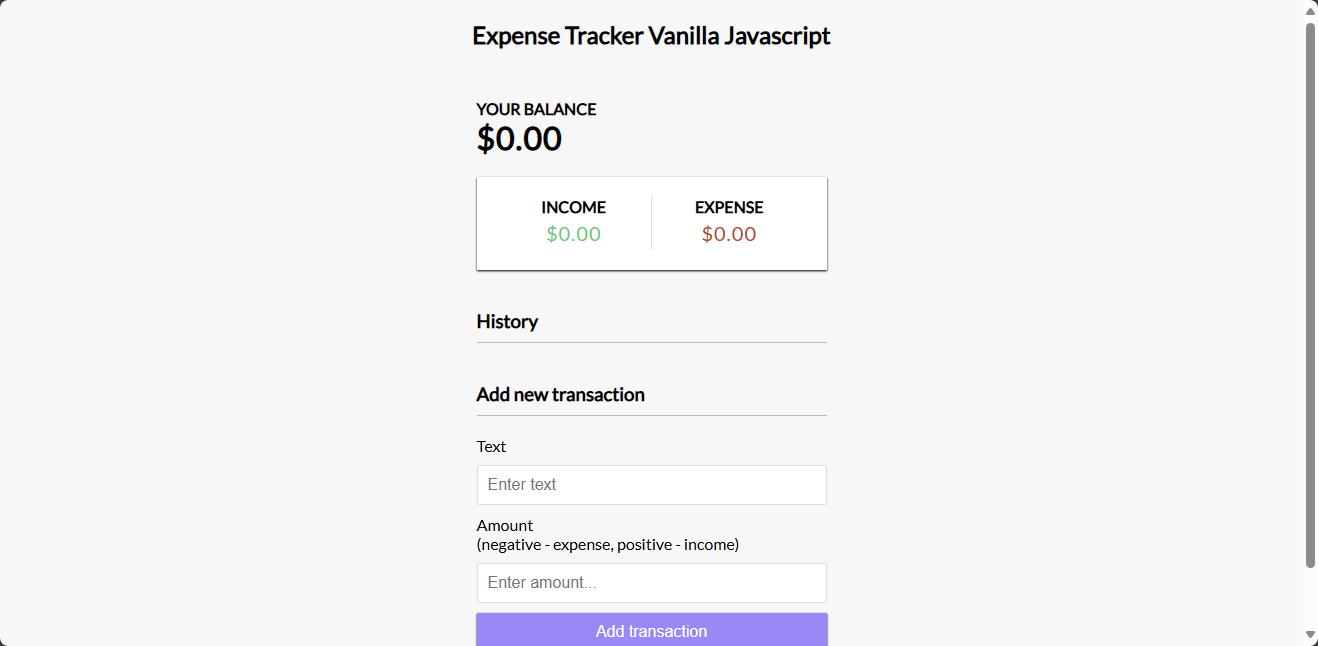Click the YOUR BALANCE label

click(x=536, y=109)
